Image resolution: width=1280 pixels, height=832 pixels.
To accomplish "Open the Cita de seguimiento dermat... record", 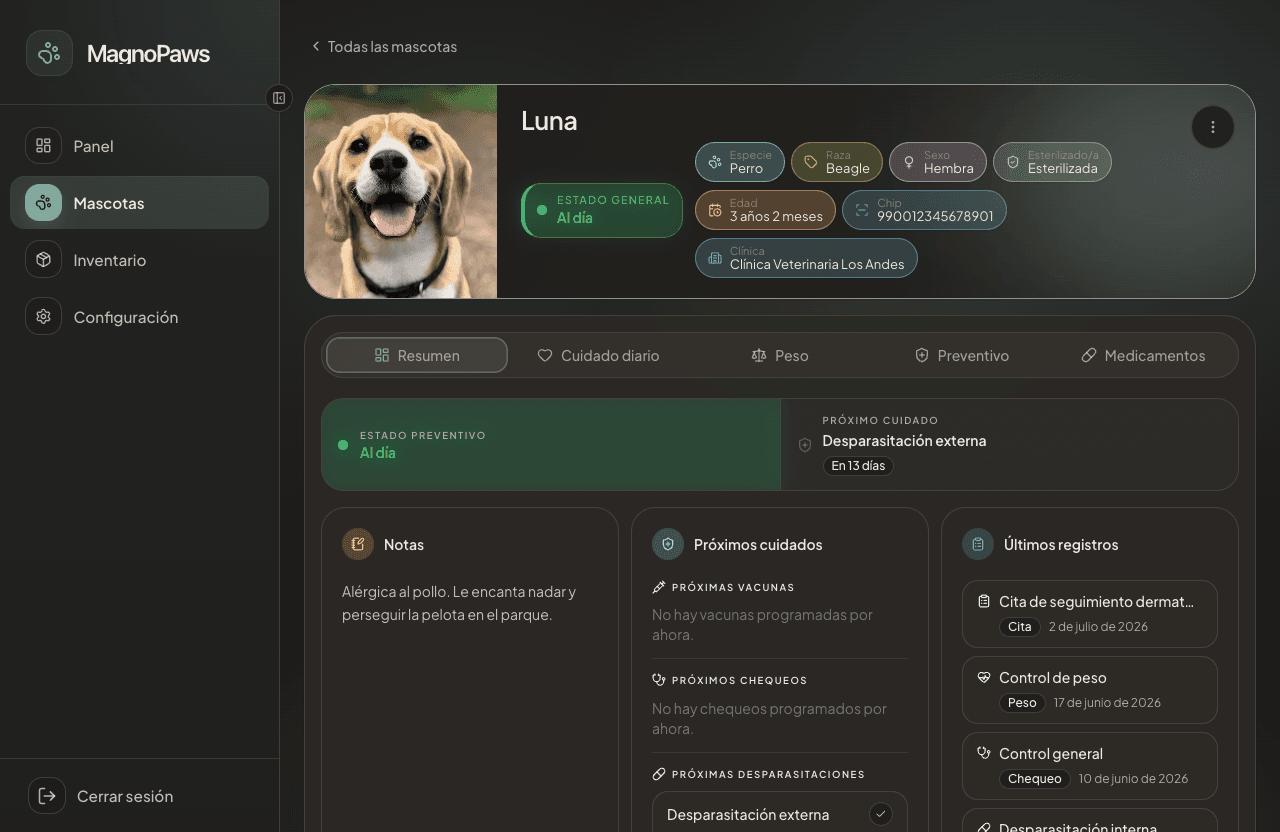I will (x=1090, y=614).
